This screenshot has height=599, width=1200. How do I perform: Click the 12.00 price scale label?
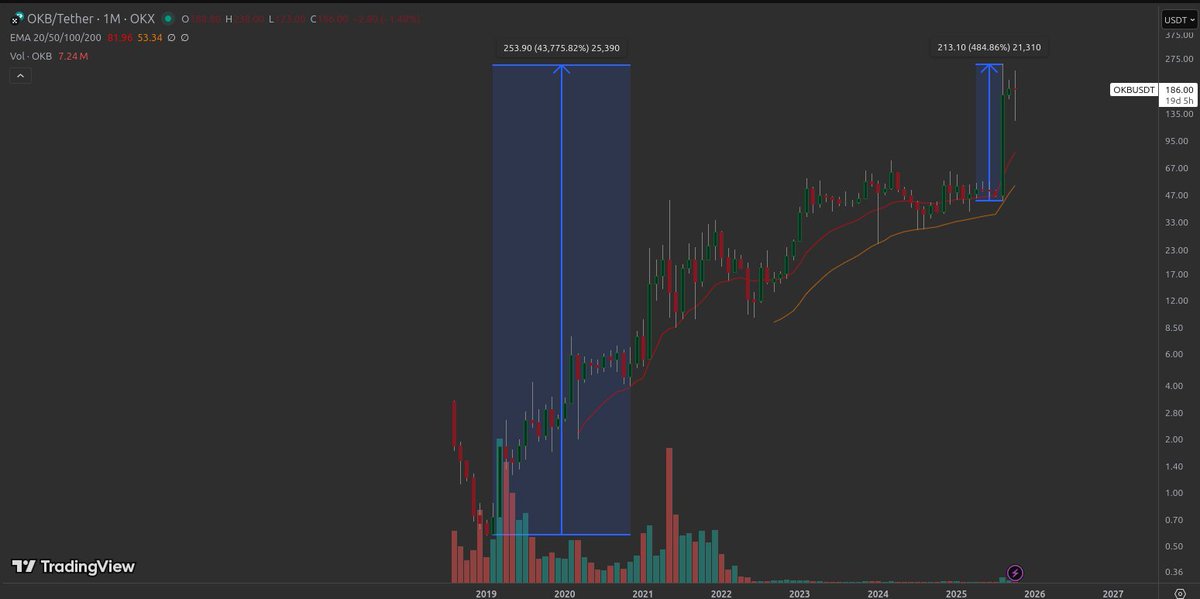1177,300
